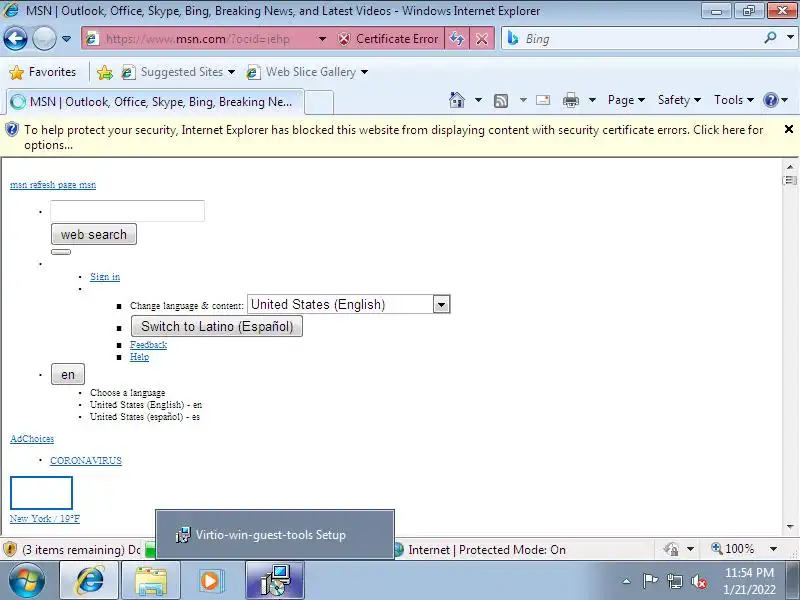This screenshot has width=800, height=600.
Task: Open Windows Explorer folder from taskbar
Action: (x=151, y=581)
